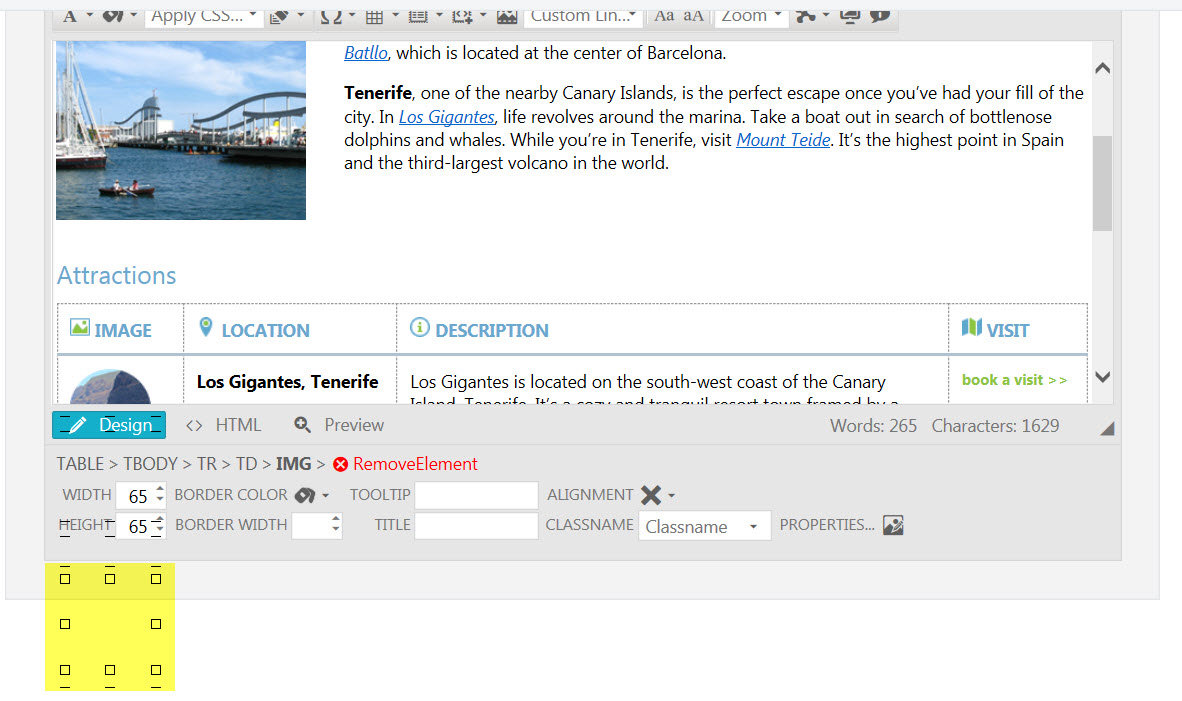The width and height of the screenshot is (1182, 701).
Task: Open the Mount Teide link
Action: coord(783,140)
